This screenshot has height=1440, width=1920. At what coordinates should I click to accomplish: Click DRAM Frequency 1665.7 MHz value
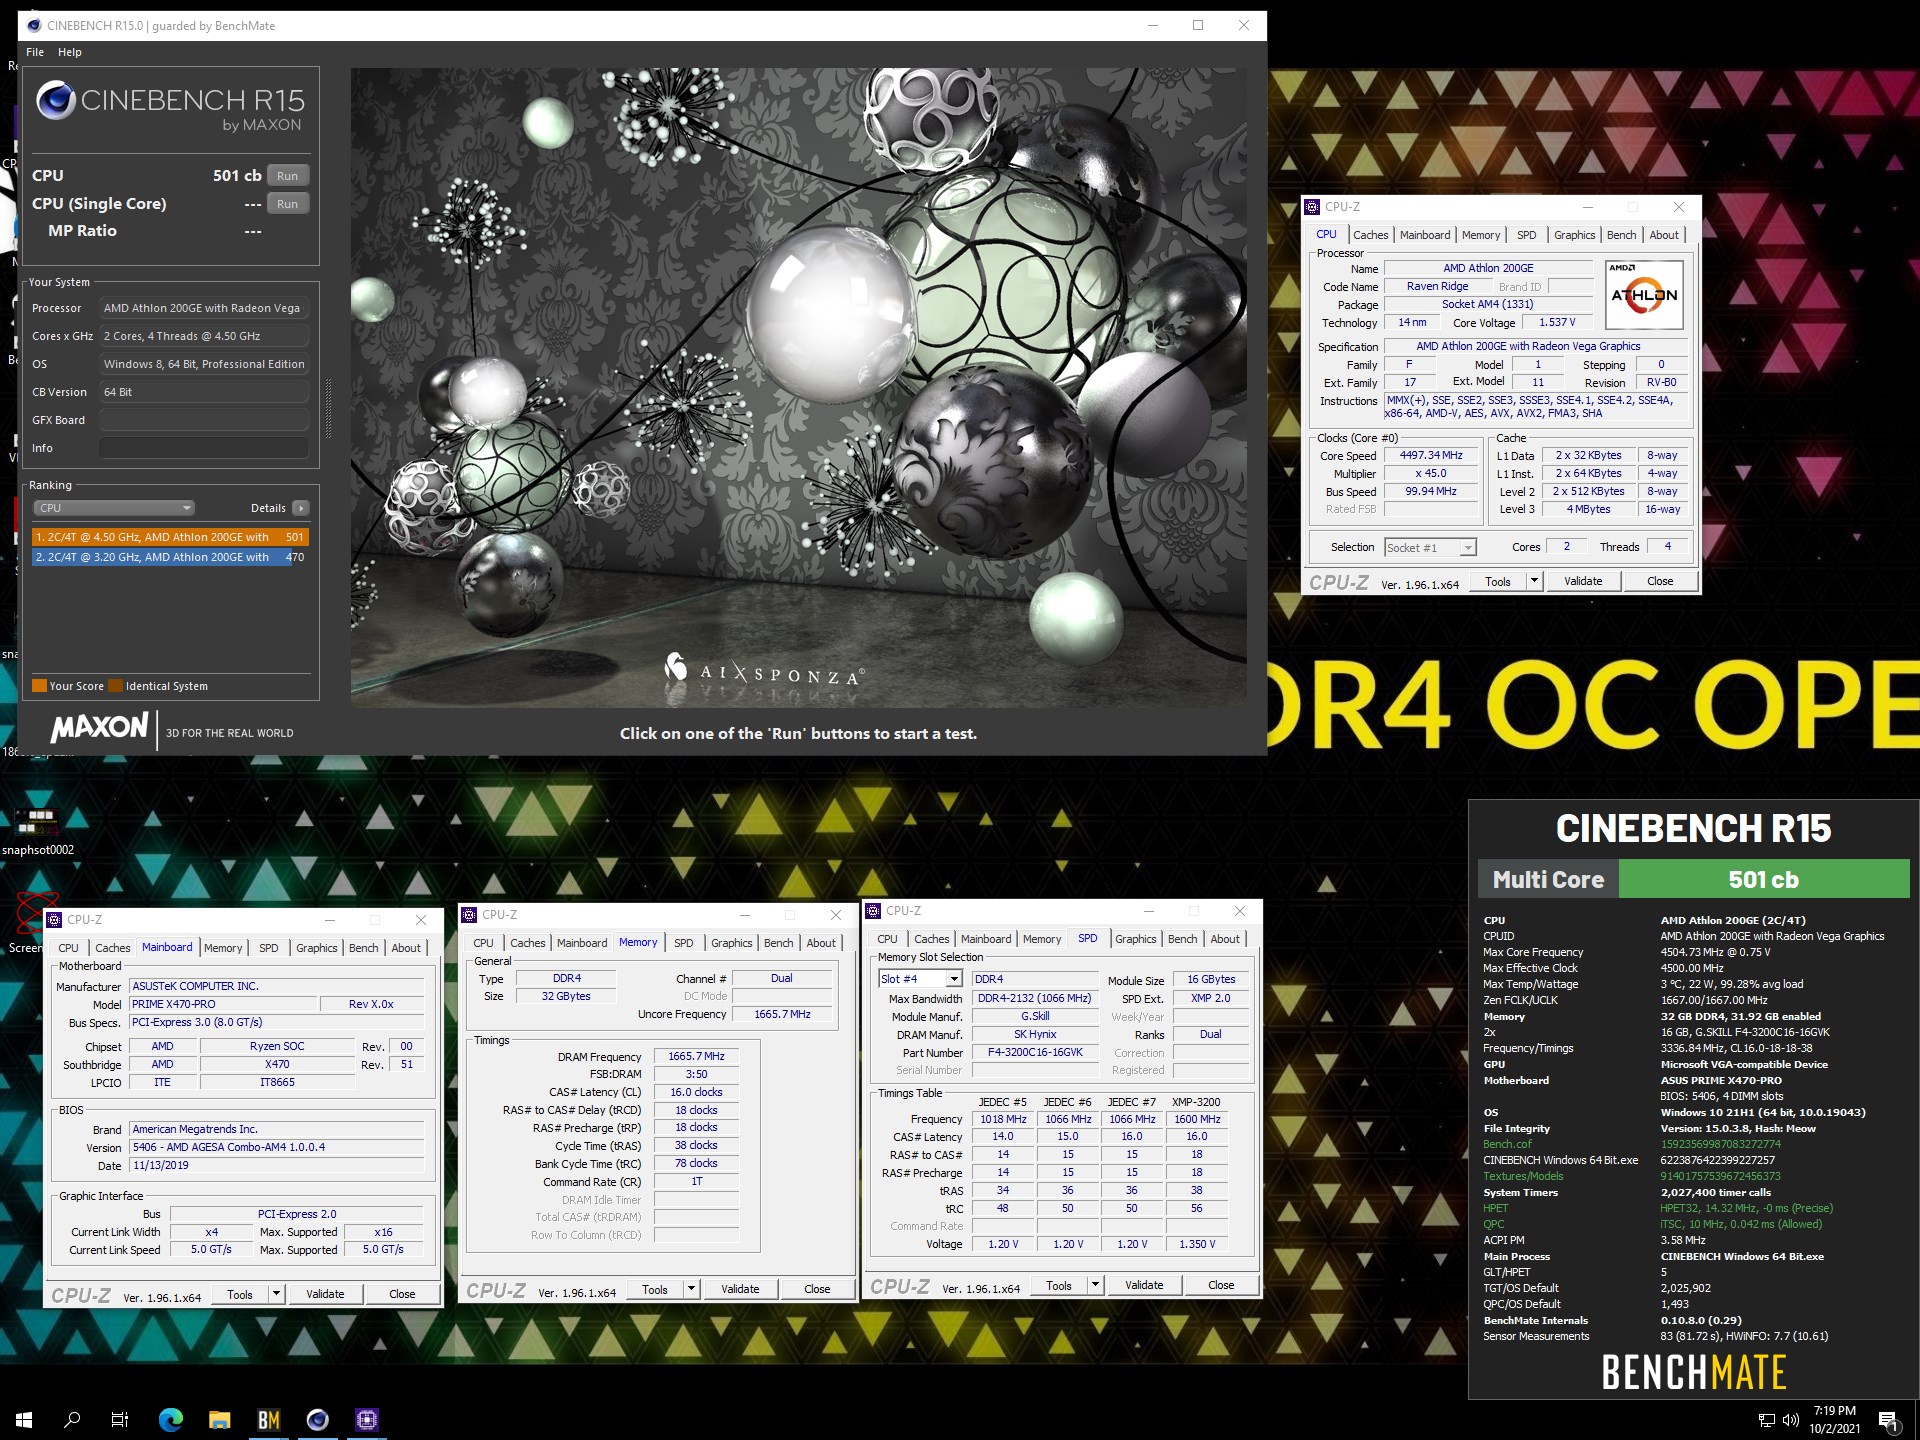696,1056
